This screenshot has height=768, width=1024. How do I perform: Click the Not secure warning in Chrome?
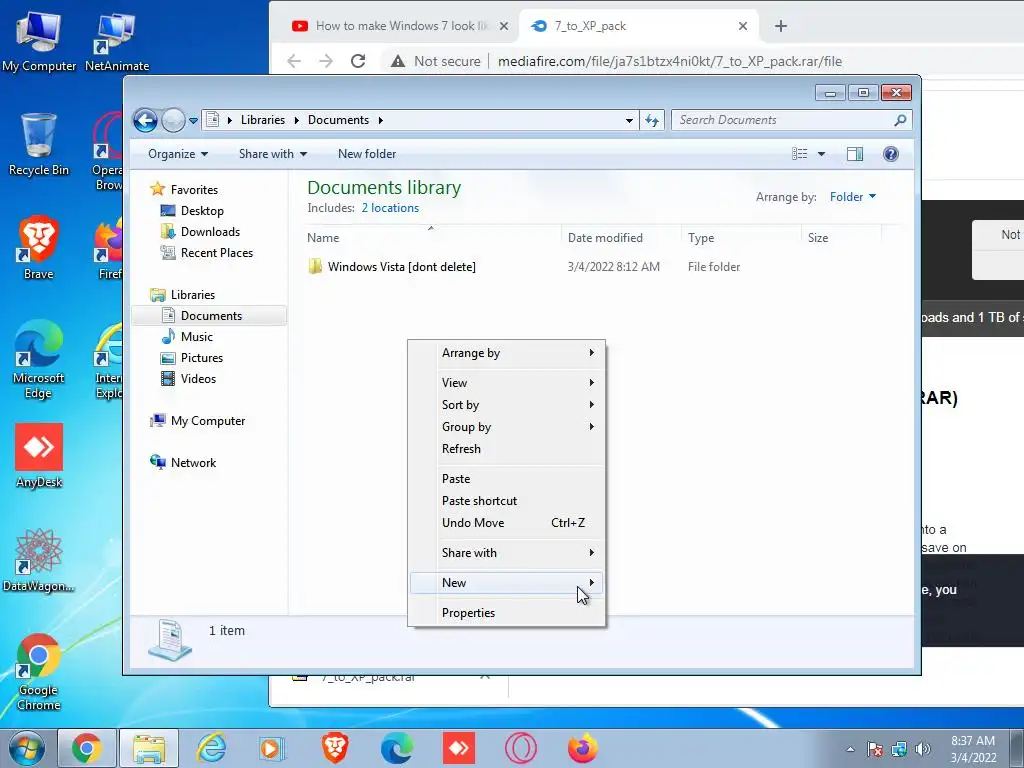435,61
